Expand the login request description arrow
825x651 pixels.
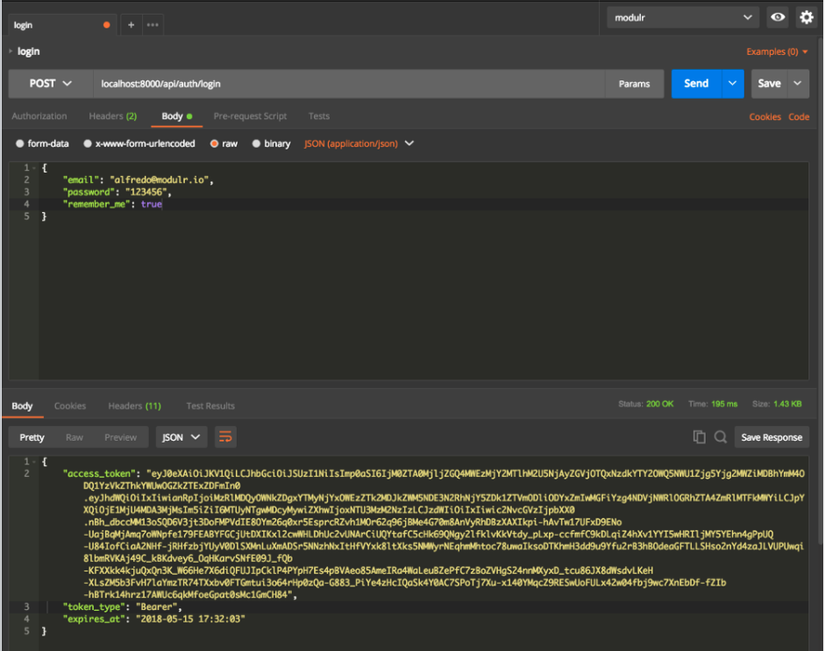pyautogui.click(x=10, y=51)
